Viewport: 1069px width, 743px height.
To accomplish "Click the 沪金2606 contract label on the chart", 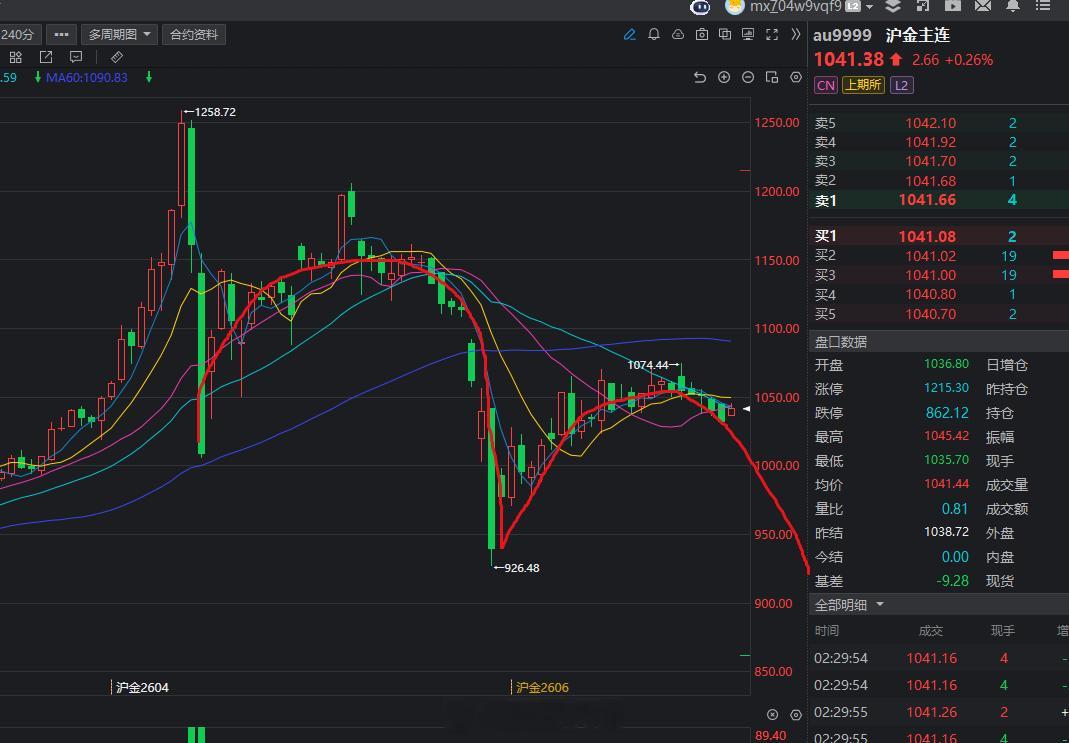I will coord(541,687).
